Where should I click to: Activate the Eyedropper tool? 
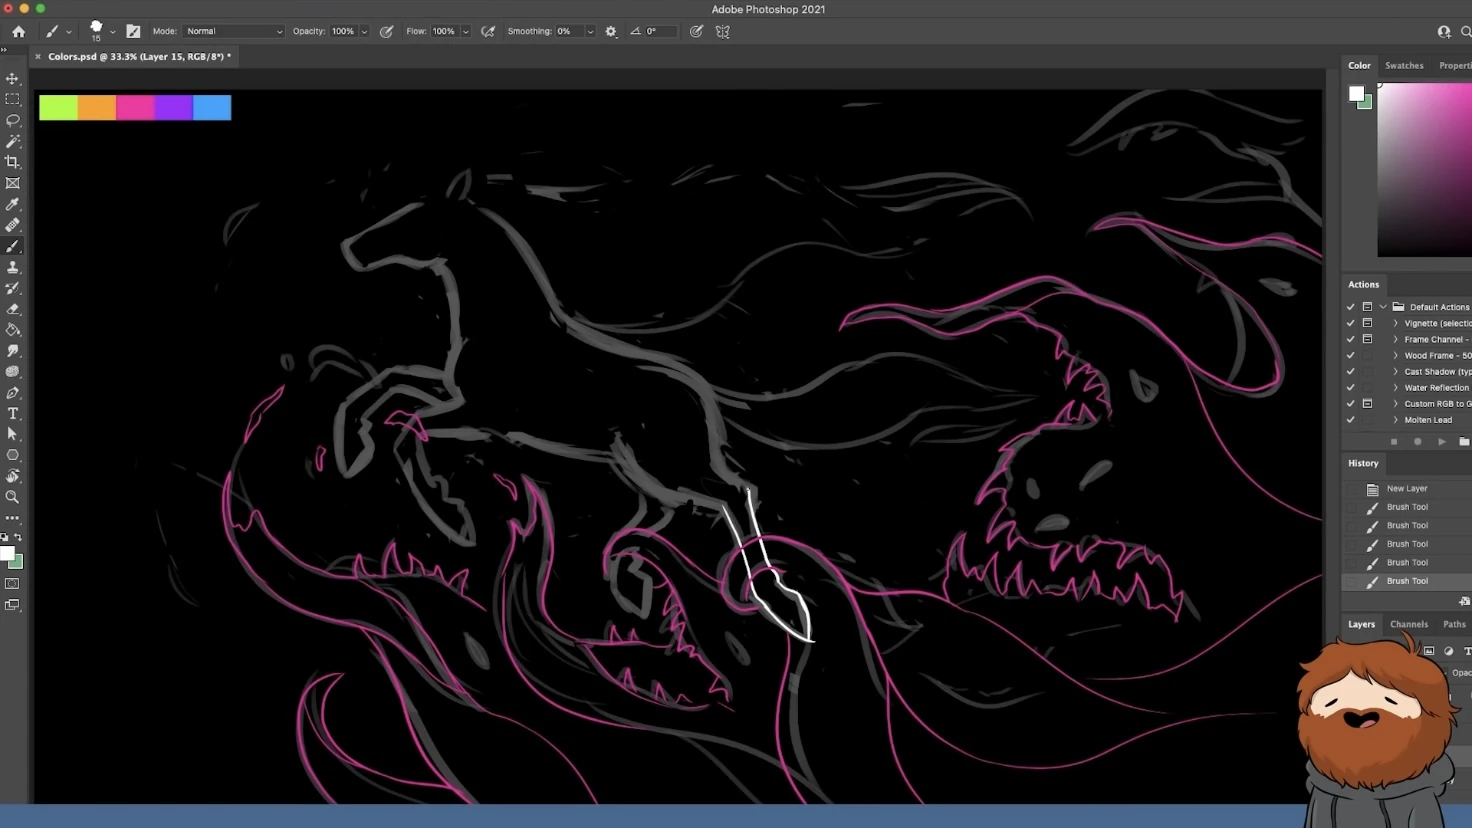(12, 204)
